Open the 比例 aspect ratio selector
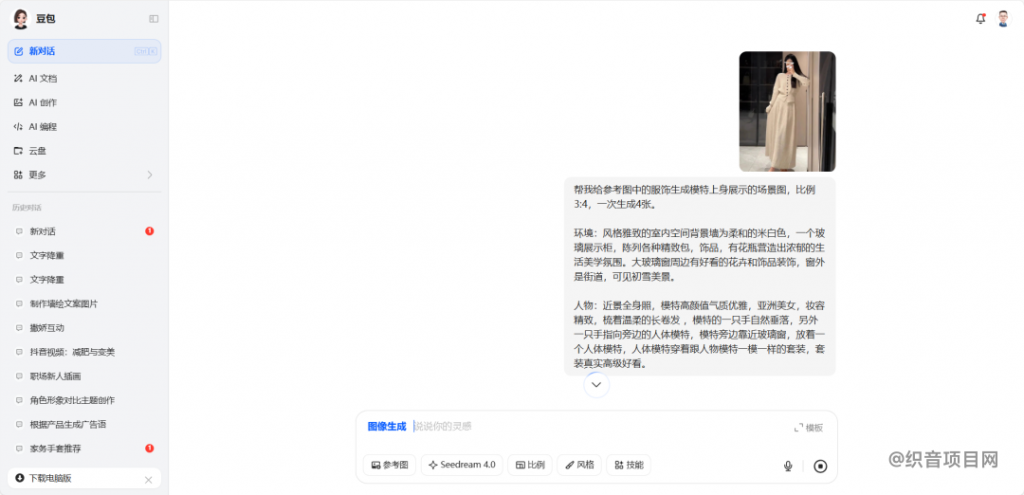 click(x=530, y=465)
